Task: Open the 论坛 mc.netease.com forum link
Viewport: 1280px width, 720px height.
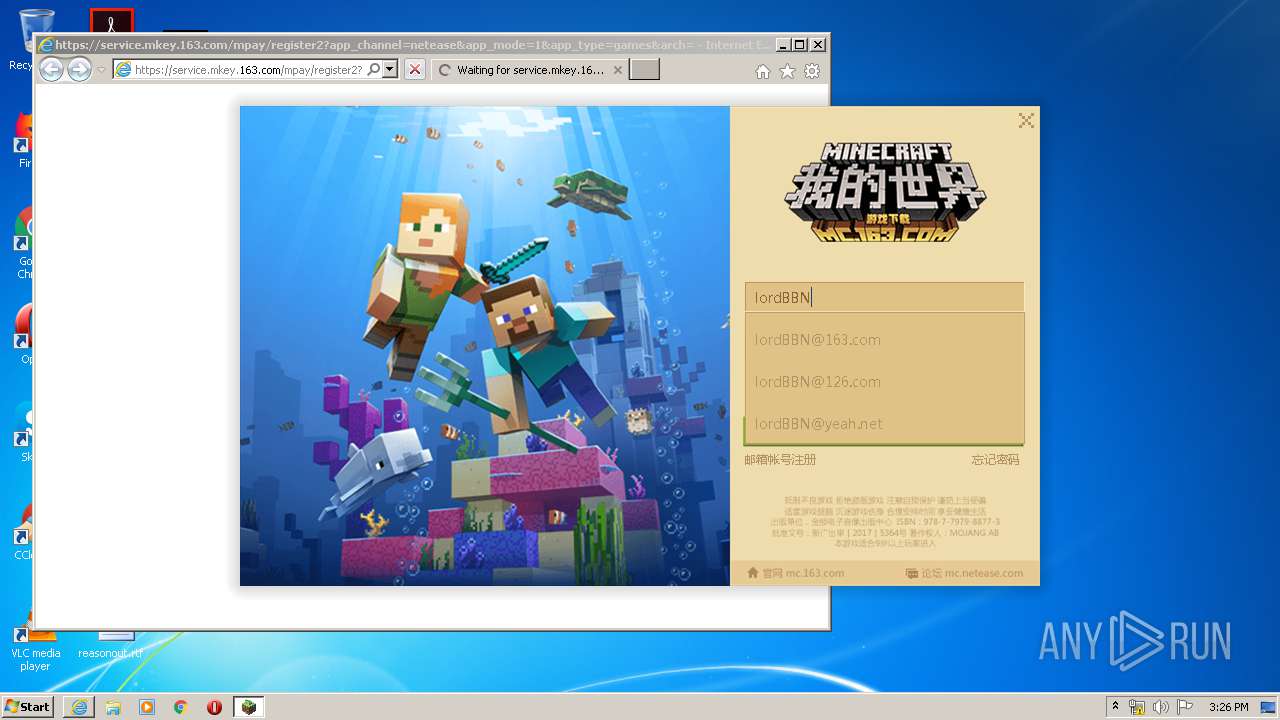Action: tap(964, 573)
